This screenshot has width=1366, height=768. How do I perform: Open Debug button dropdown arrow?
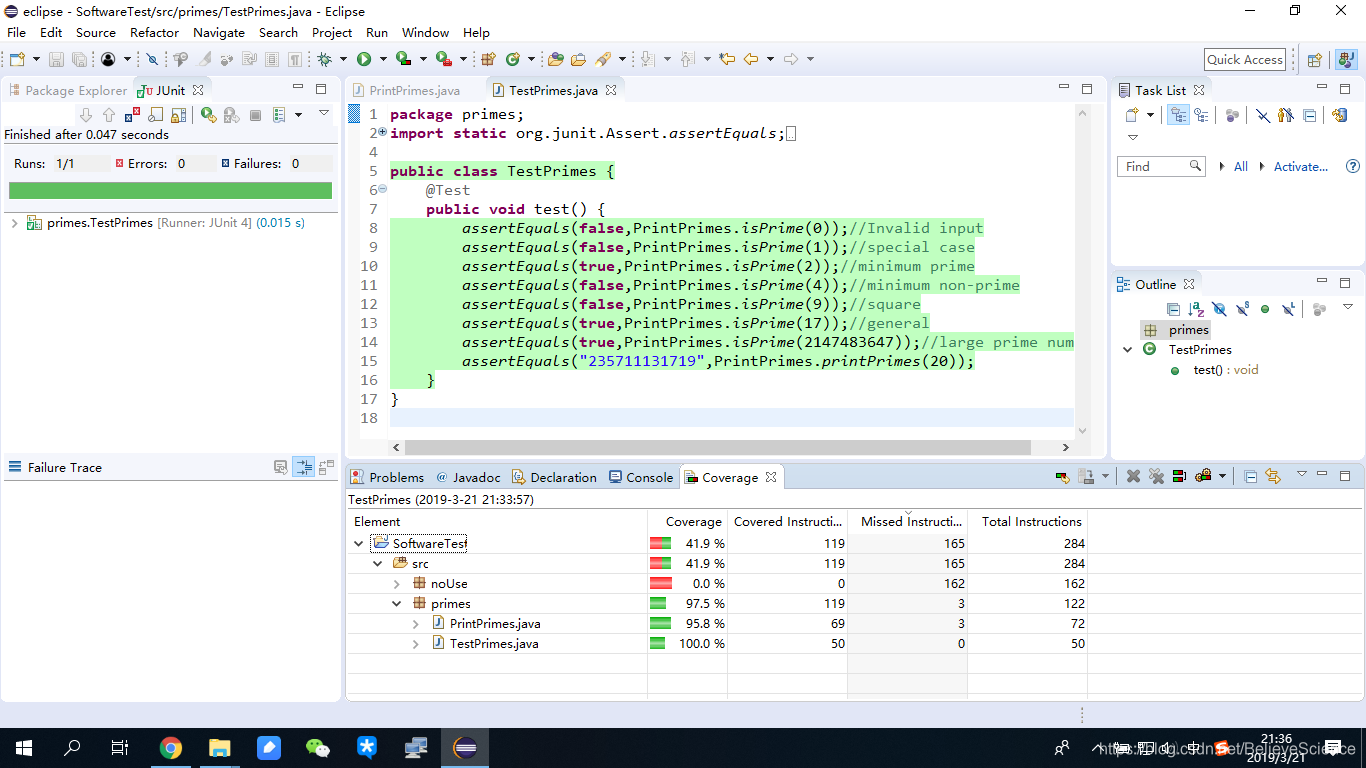[x=343, y=59]
